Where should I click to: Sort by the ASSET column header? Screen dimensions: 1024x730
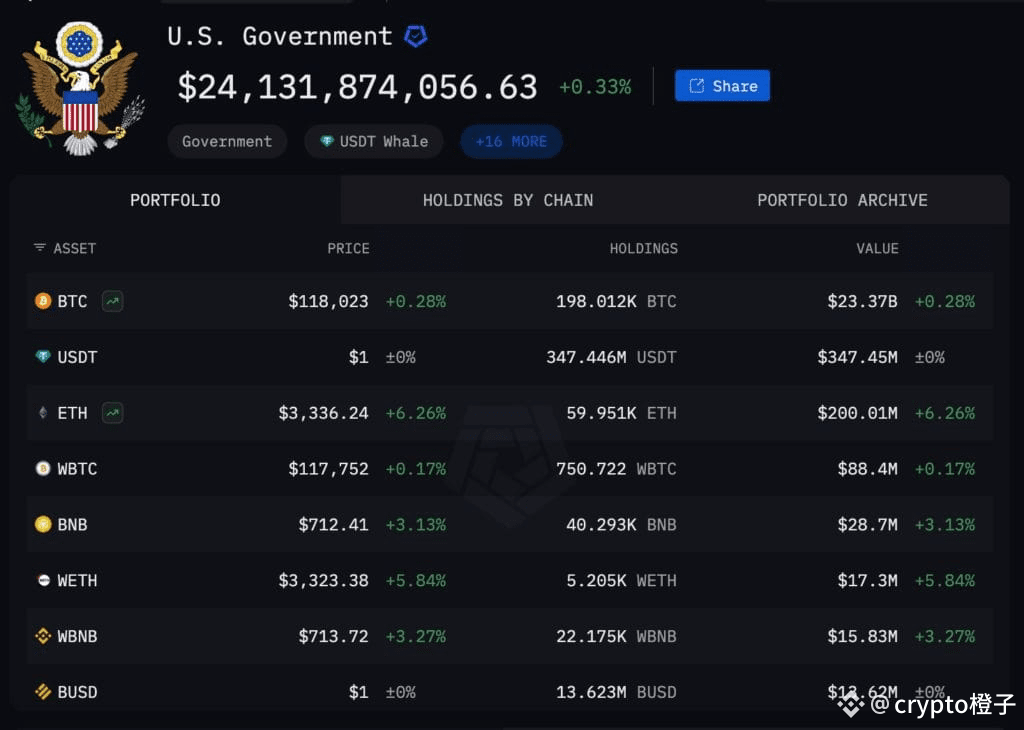click(74, 248)
